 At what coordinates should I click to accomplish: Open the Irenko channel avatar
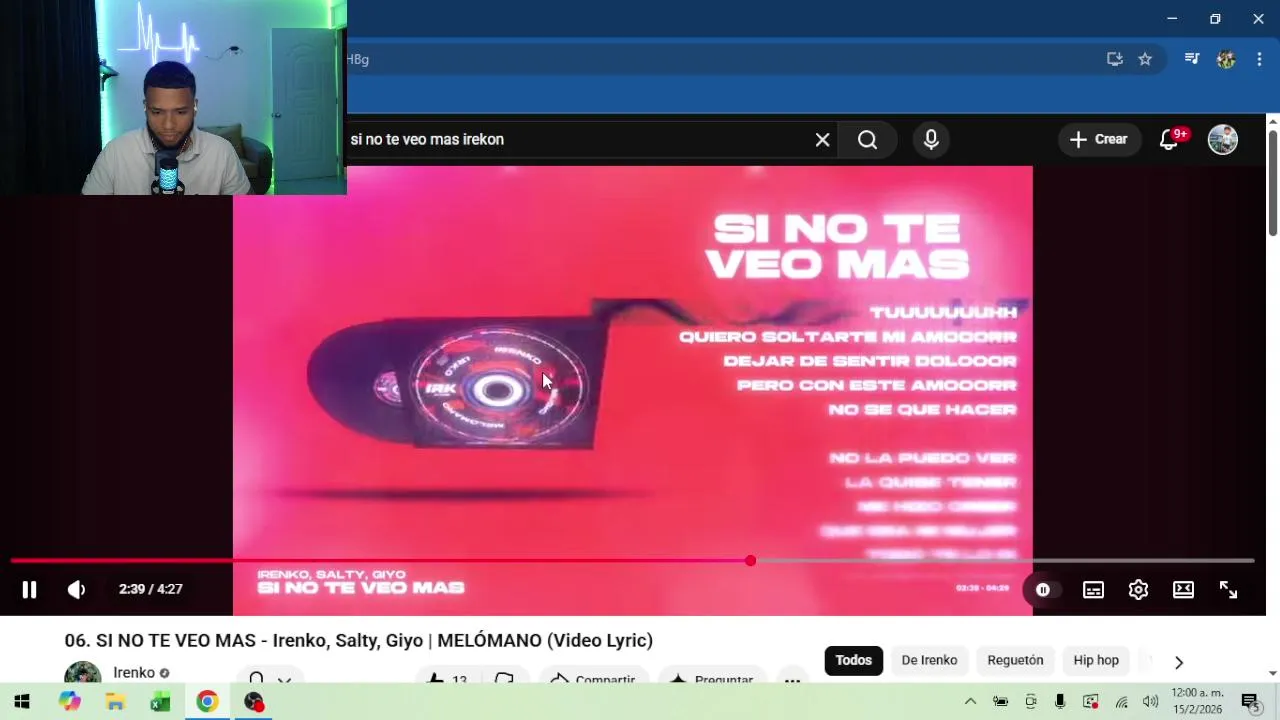[82, 673]
